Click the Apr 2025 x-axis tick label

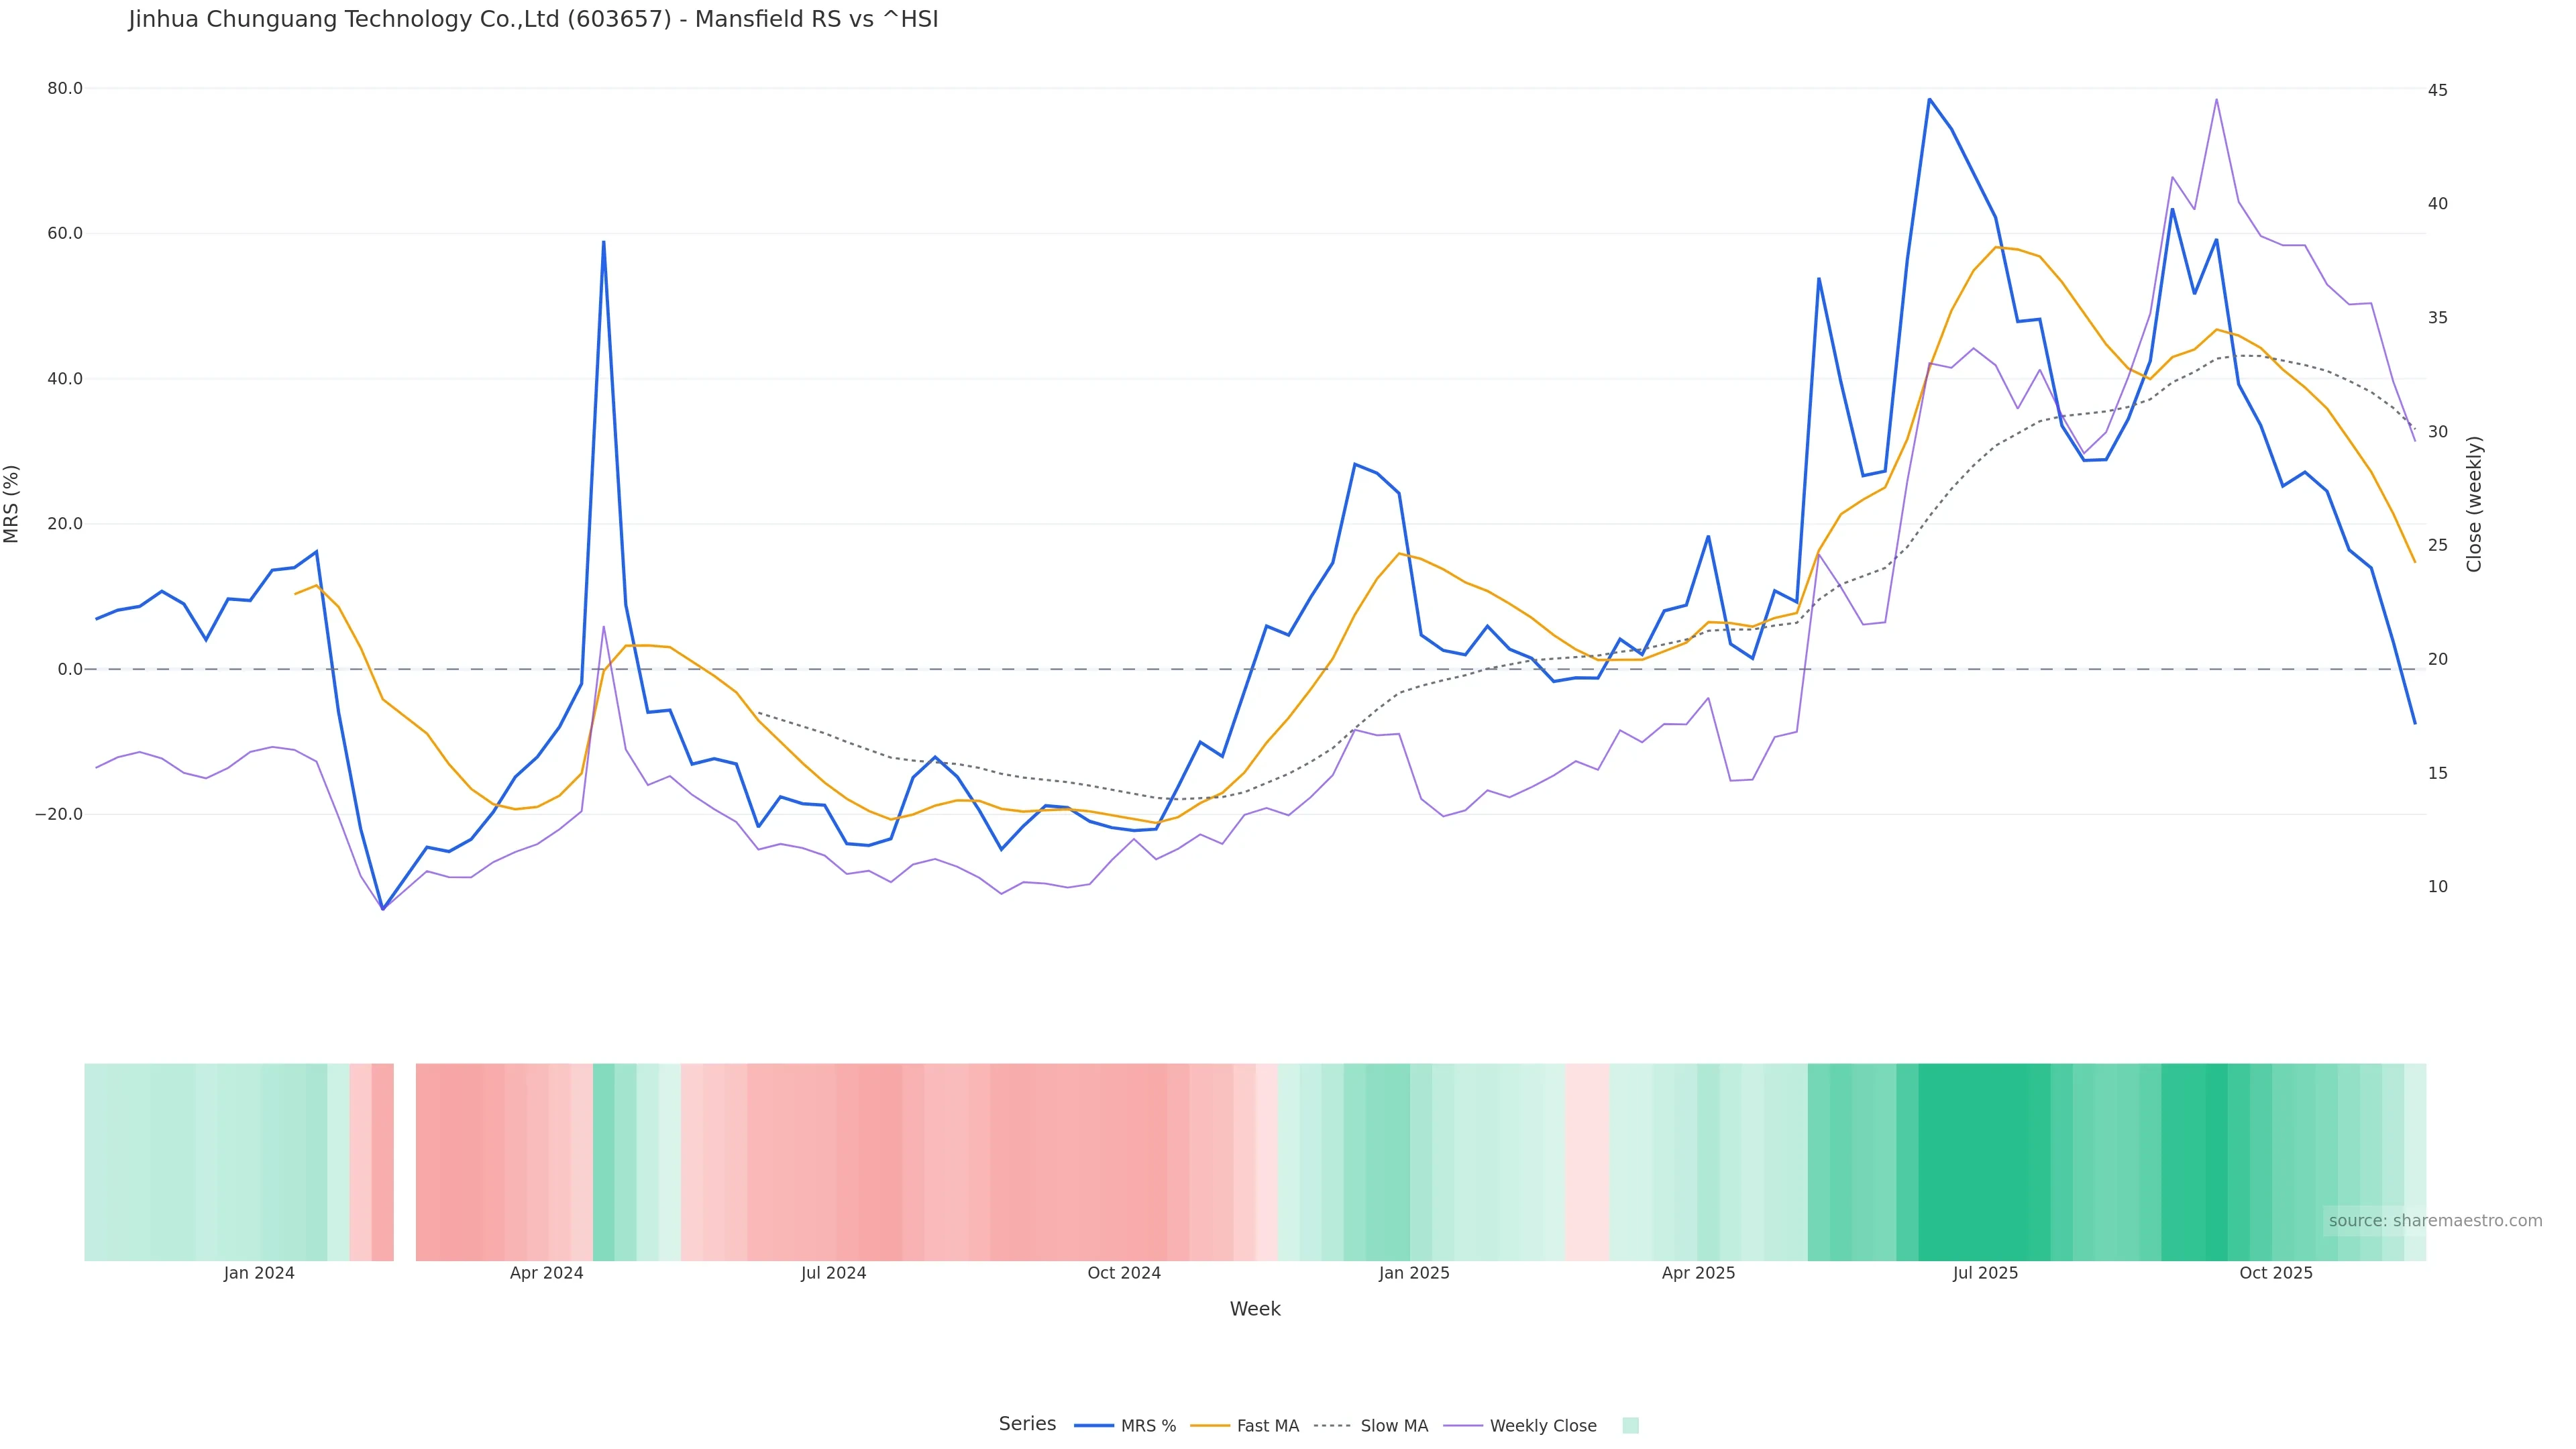coord(1698,1273)
